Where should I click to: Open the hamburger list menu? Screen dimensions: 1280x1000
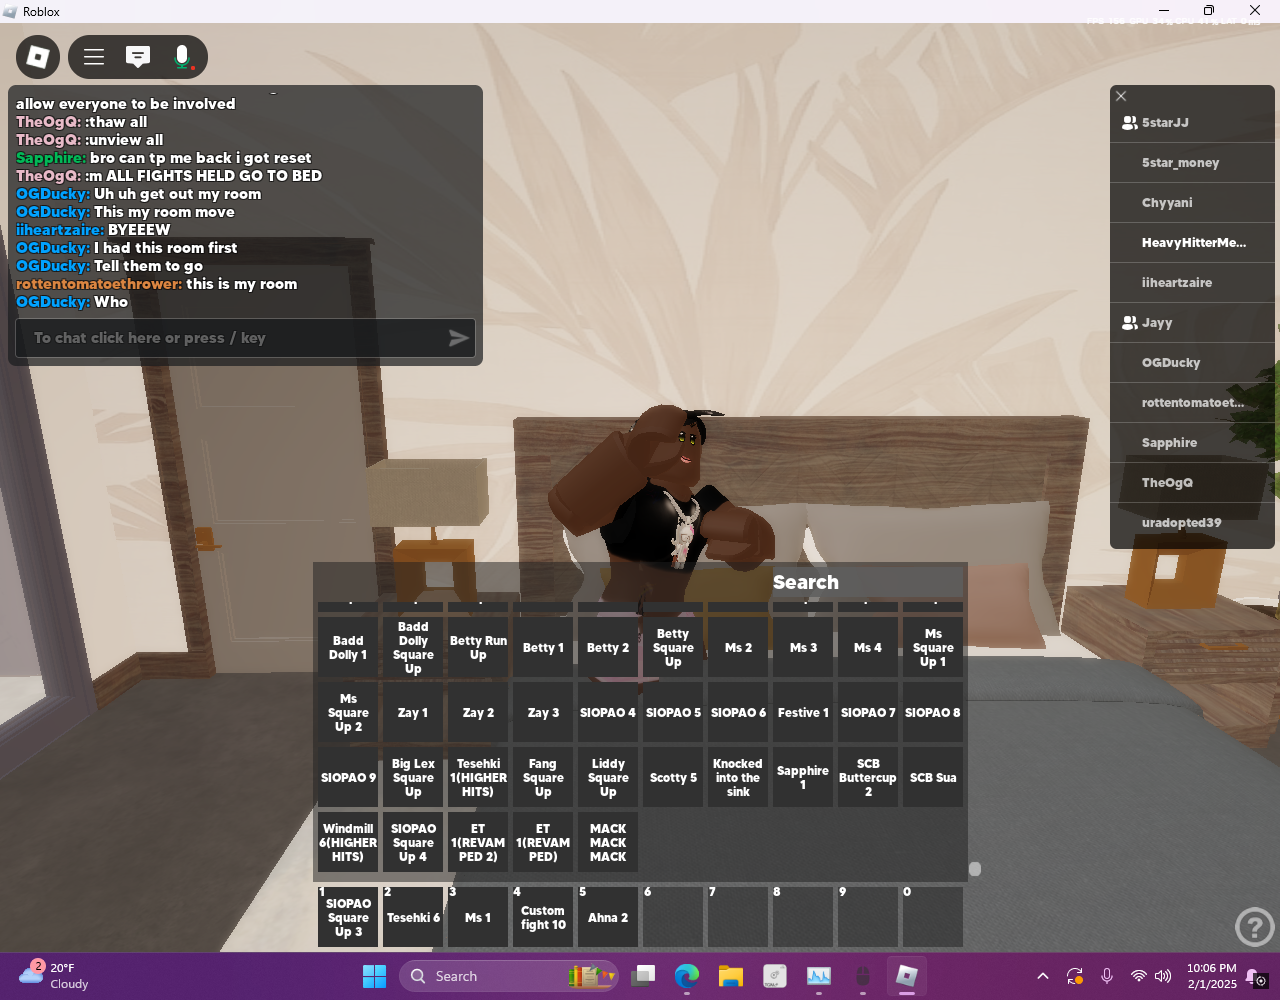coord(94,57)
